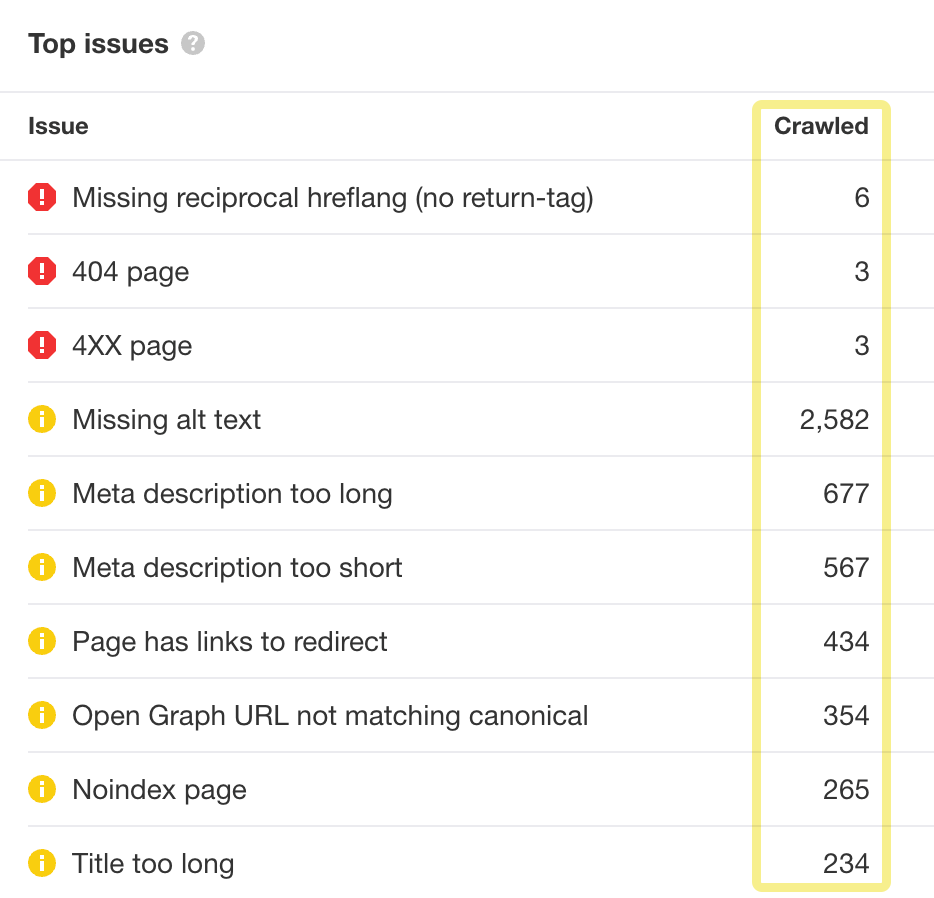This screenshot has height=898, width=934.
Task: Click the Top issues heading
Action: (x=99, y=43)
